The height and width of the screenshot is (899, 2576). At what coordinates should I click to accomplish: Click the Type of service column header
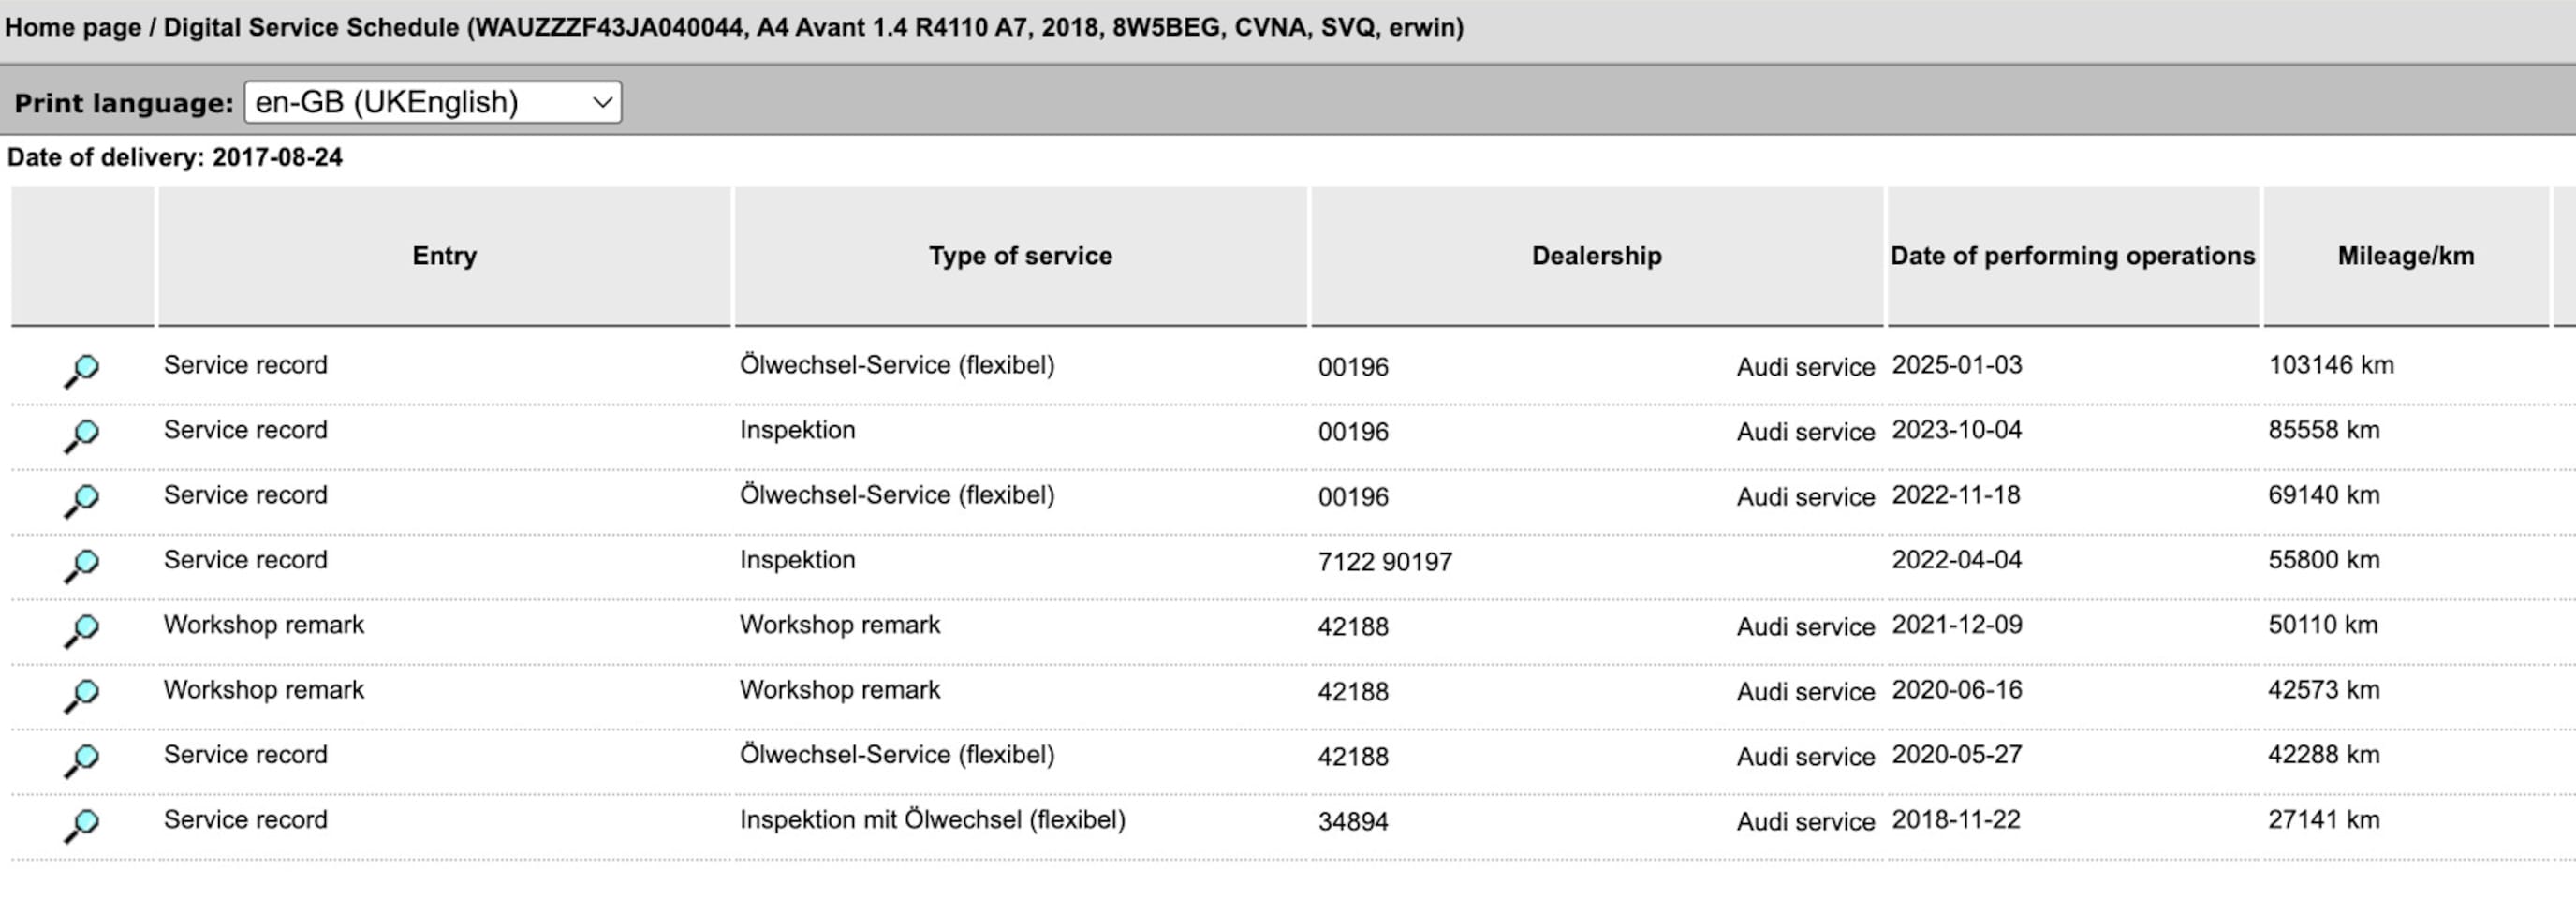click(1020, 256)
